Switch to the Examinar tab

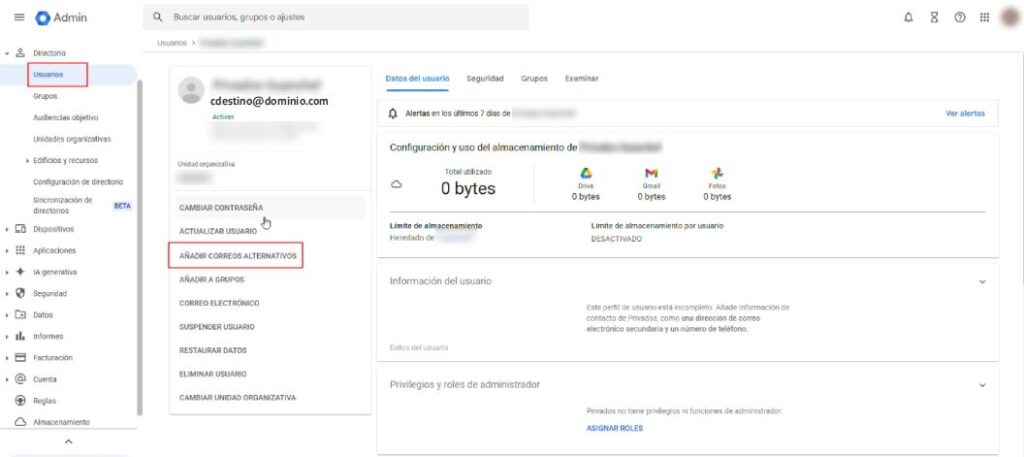point(581,78)
